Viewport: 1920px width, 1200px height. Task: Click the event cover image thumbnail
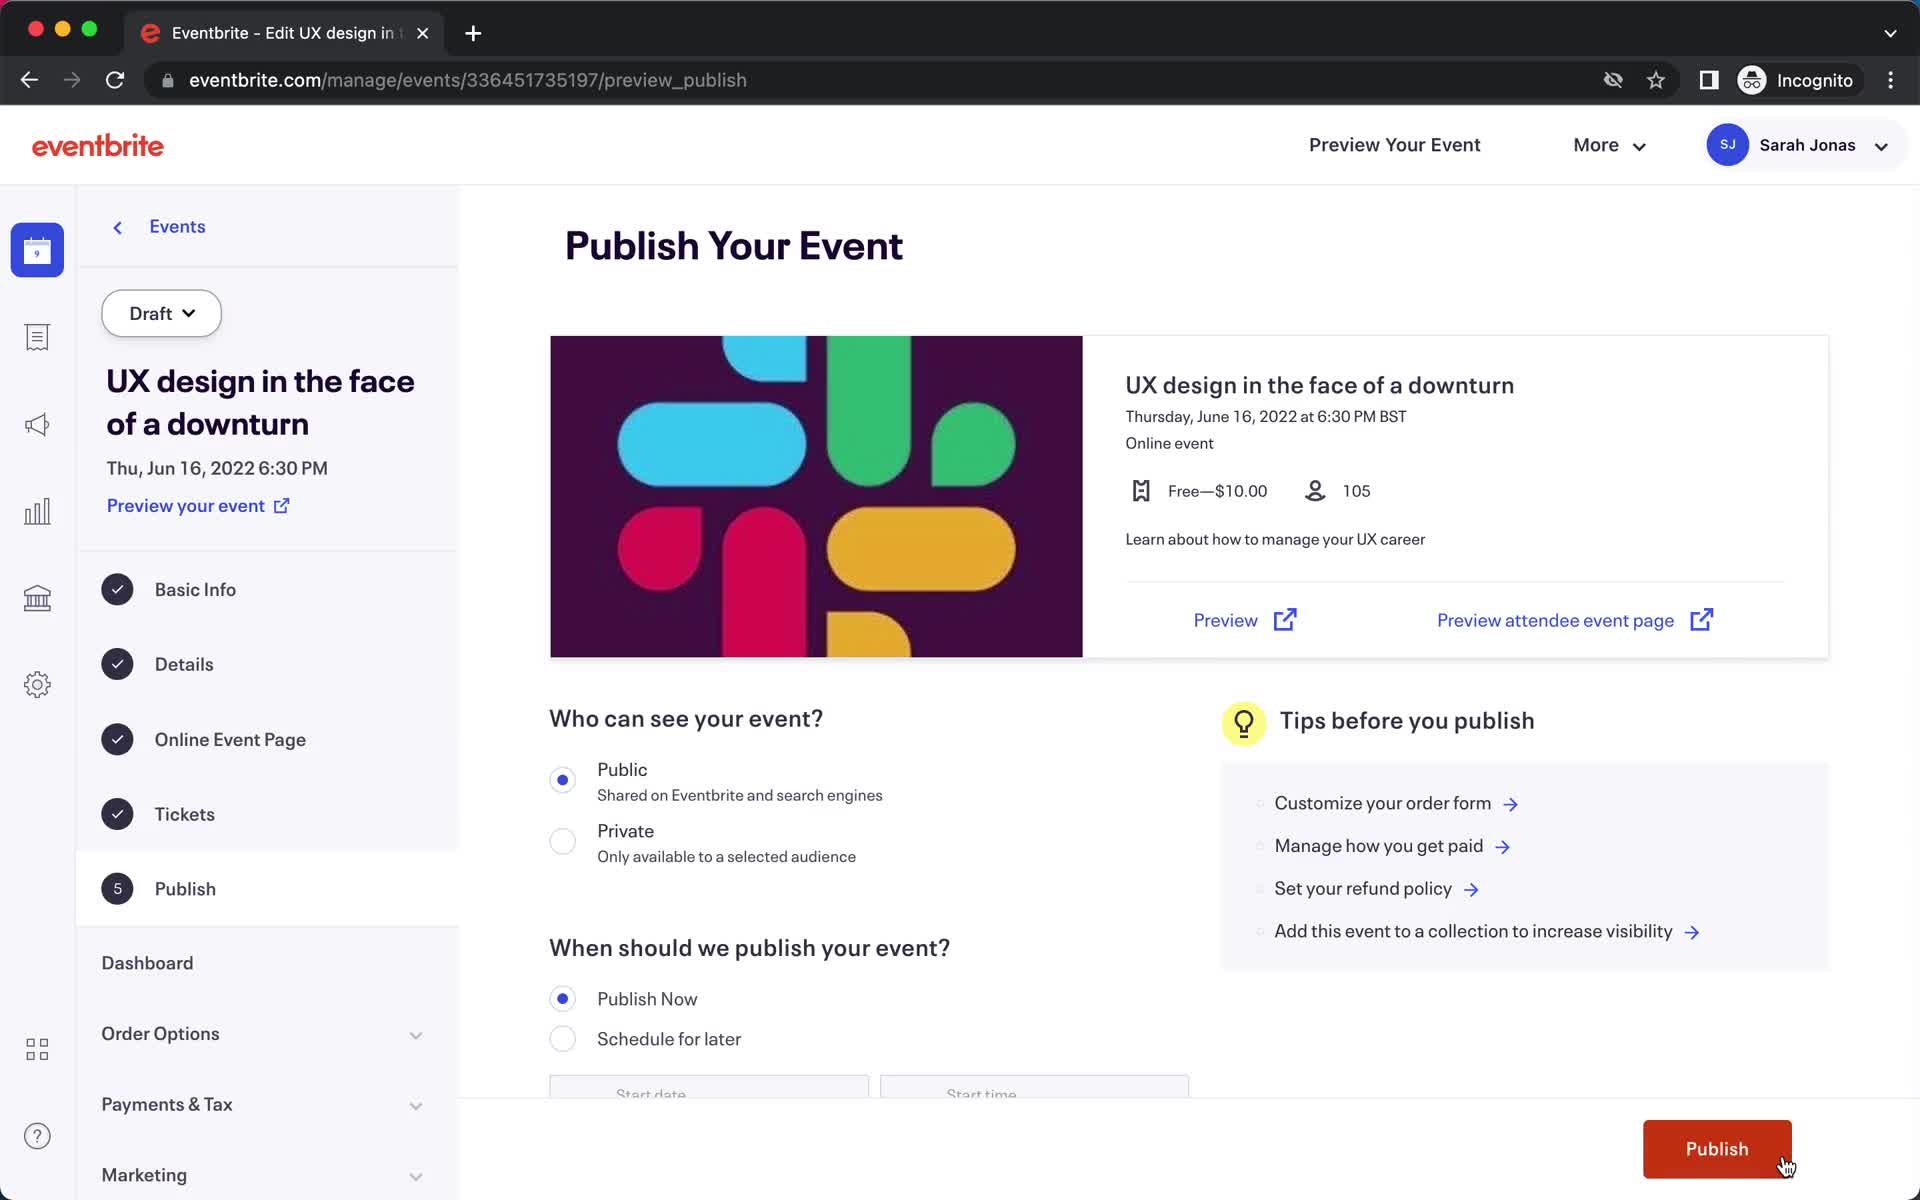(816, 497)
